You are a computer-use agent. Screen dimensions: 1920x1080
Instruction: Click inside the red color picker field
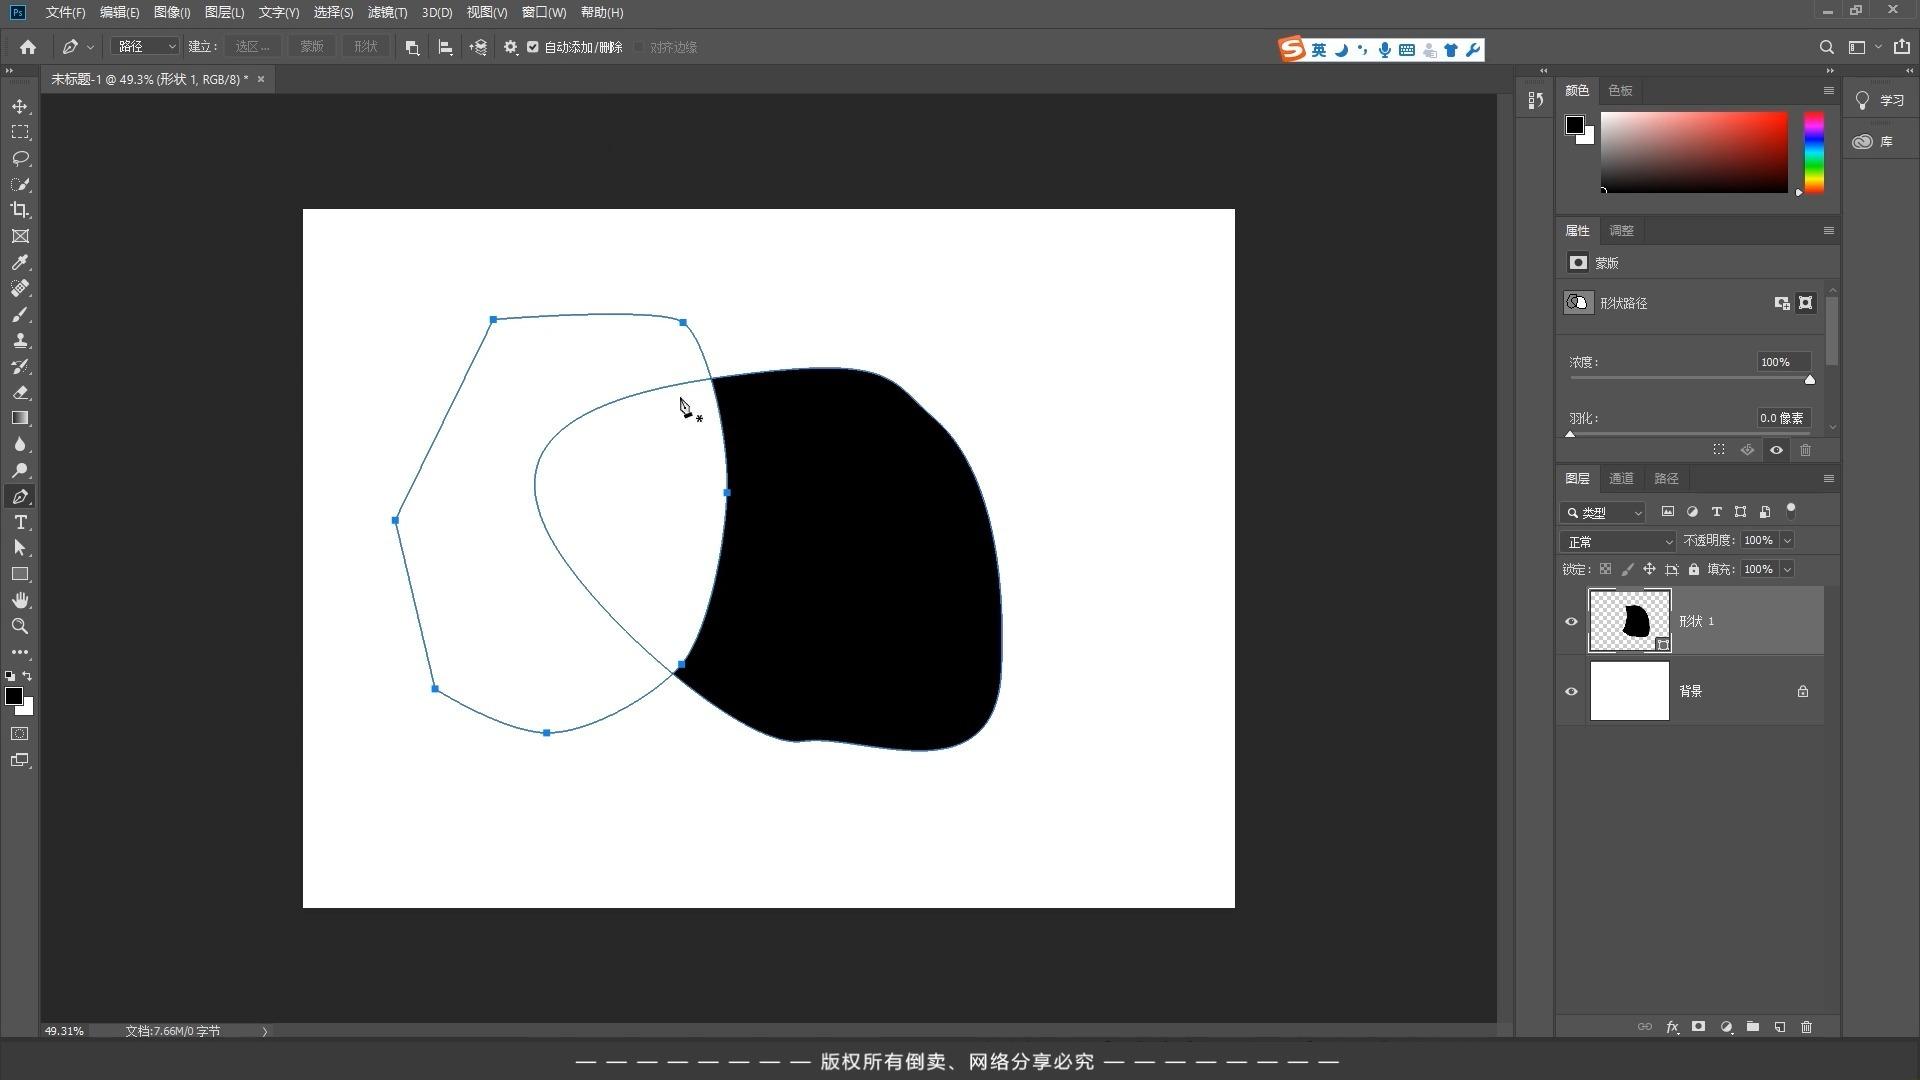tap(1694, 152)
